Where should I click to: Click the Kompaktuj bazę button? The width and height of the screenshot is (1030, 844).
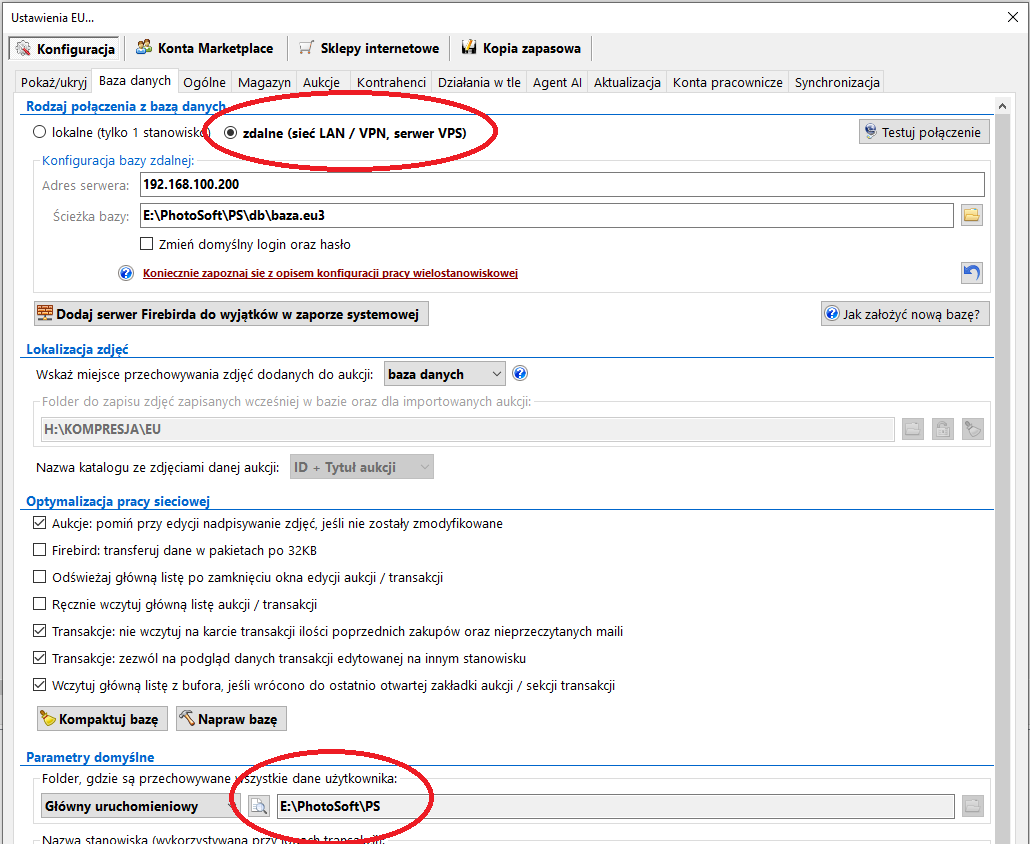point(101,719)
